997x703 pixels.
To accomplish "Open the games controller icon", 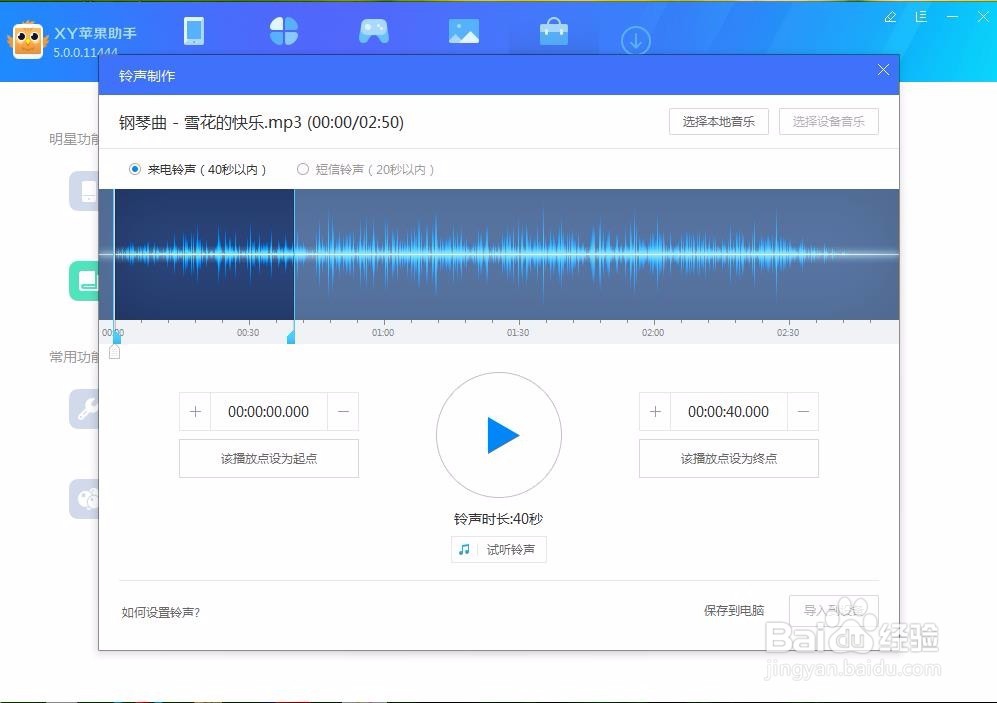I will point(374,31).
